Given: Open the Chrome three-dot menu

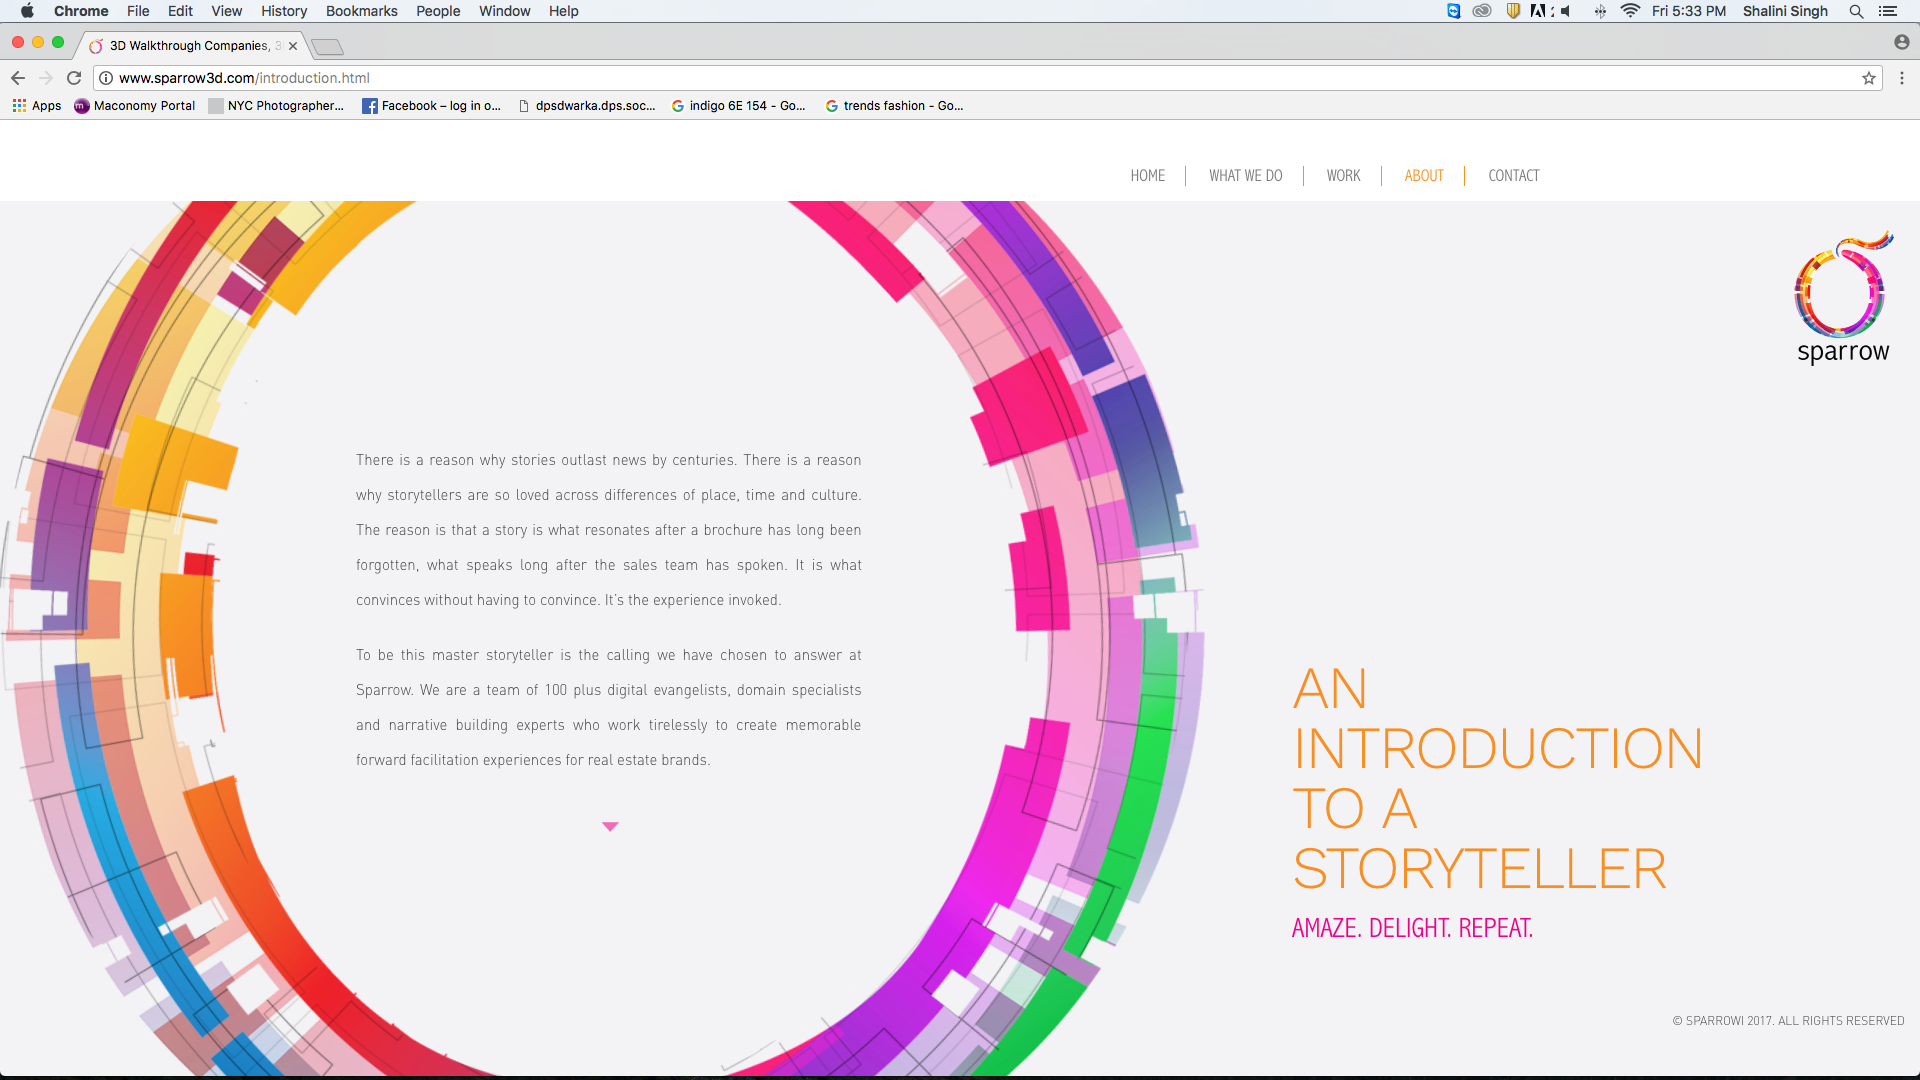Looking at the screenshot, I should [1901, 78].
